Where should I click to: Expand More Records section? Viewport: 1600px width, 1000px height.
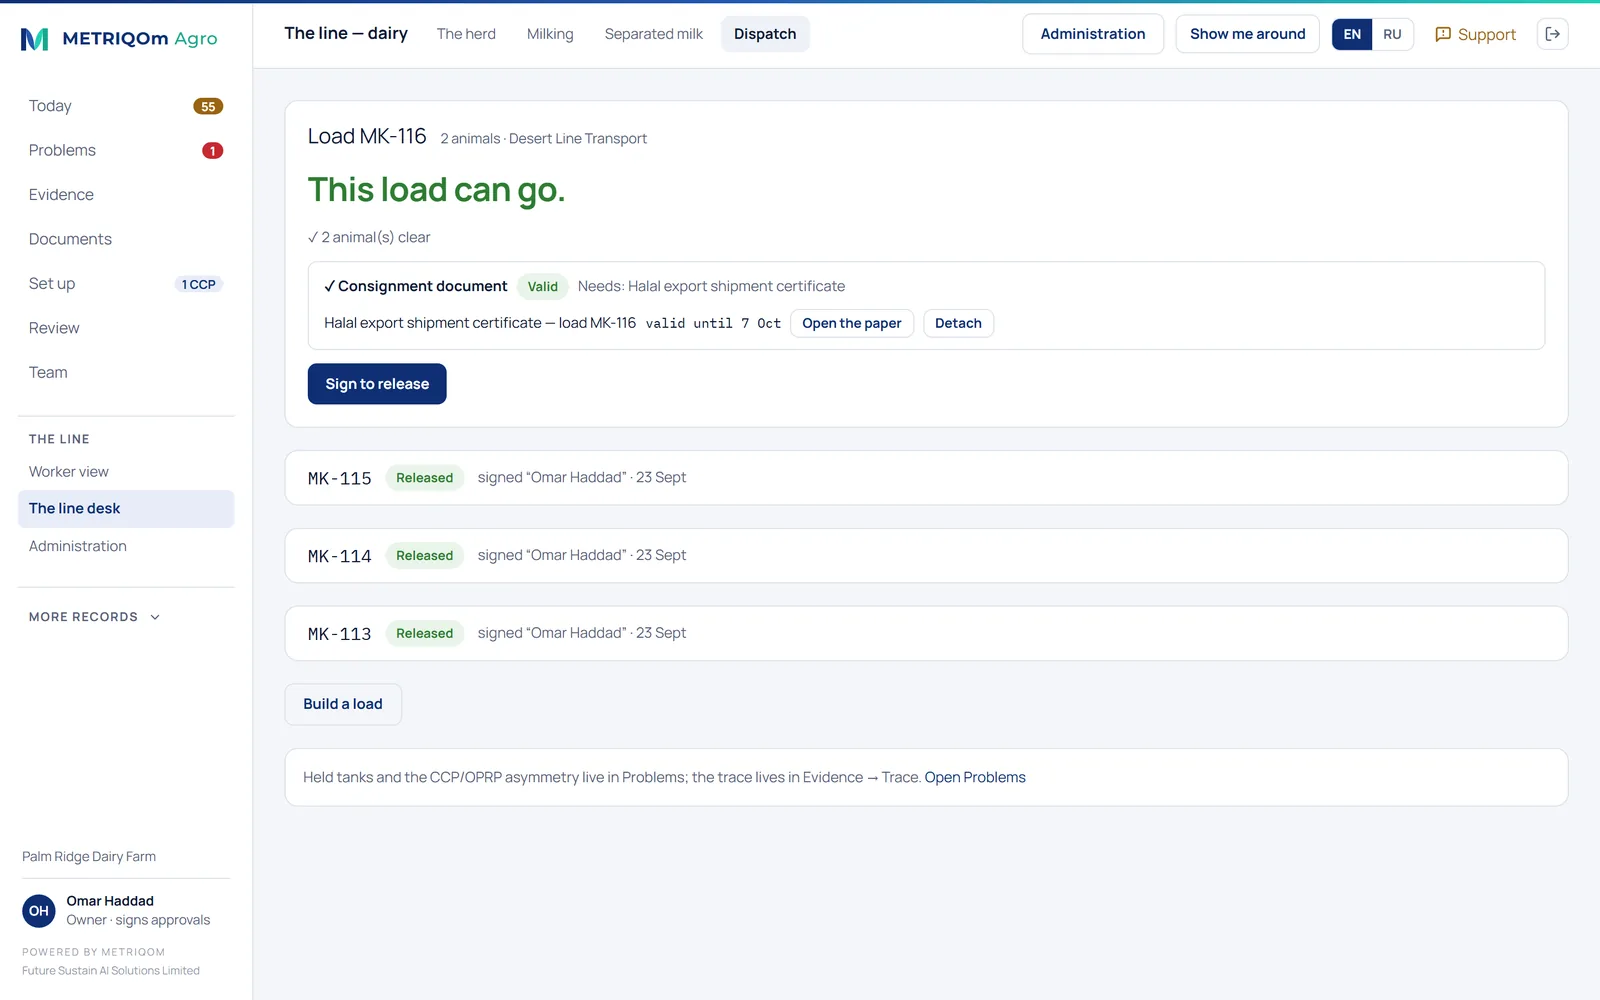[94, 617]
